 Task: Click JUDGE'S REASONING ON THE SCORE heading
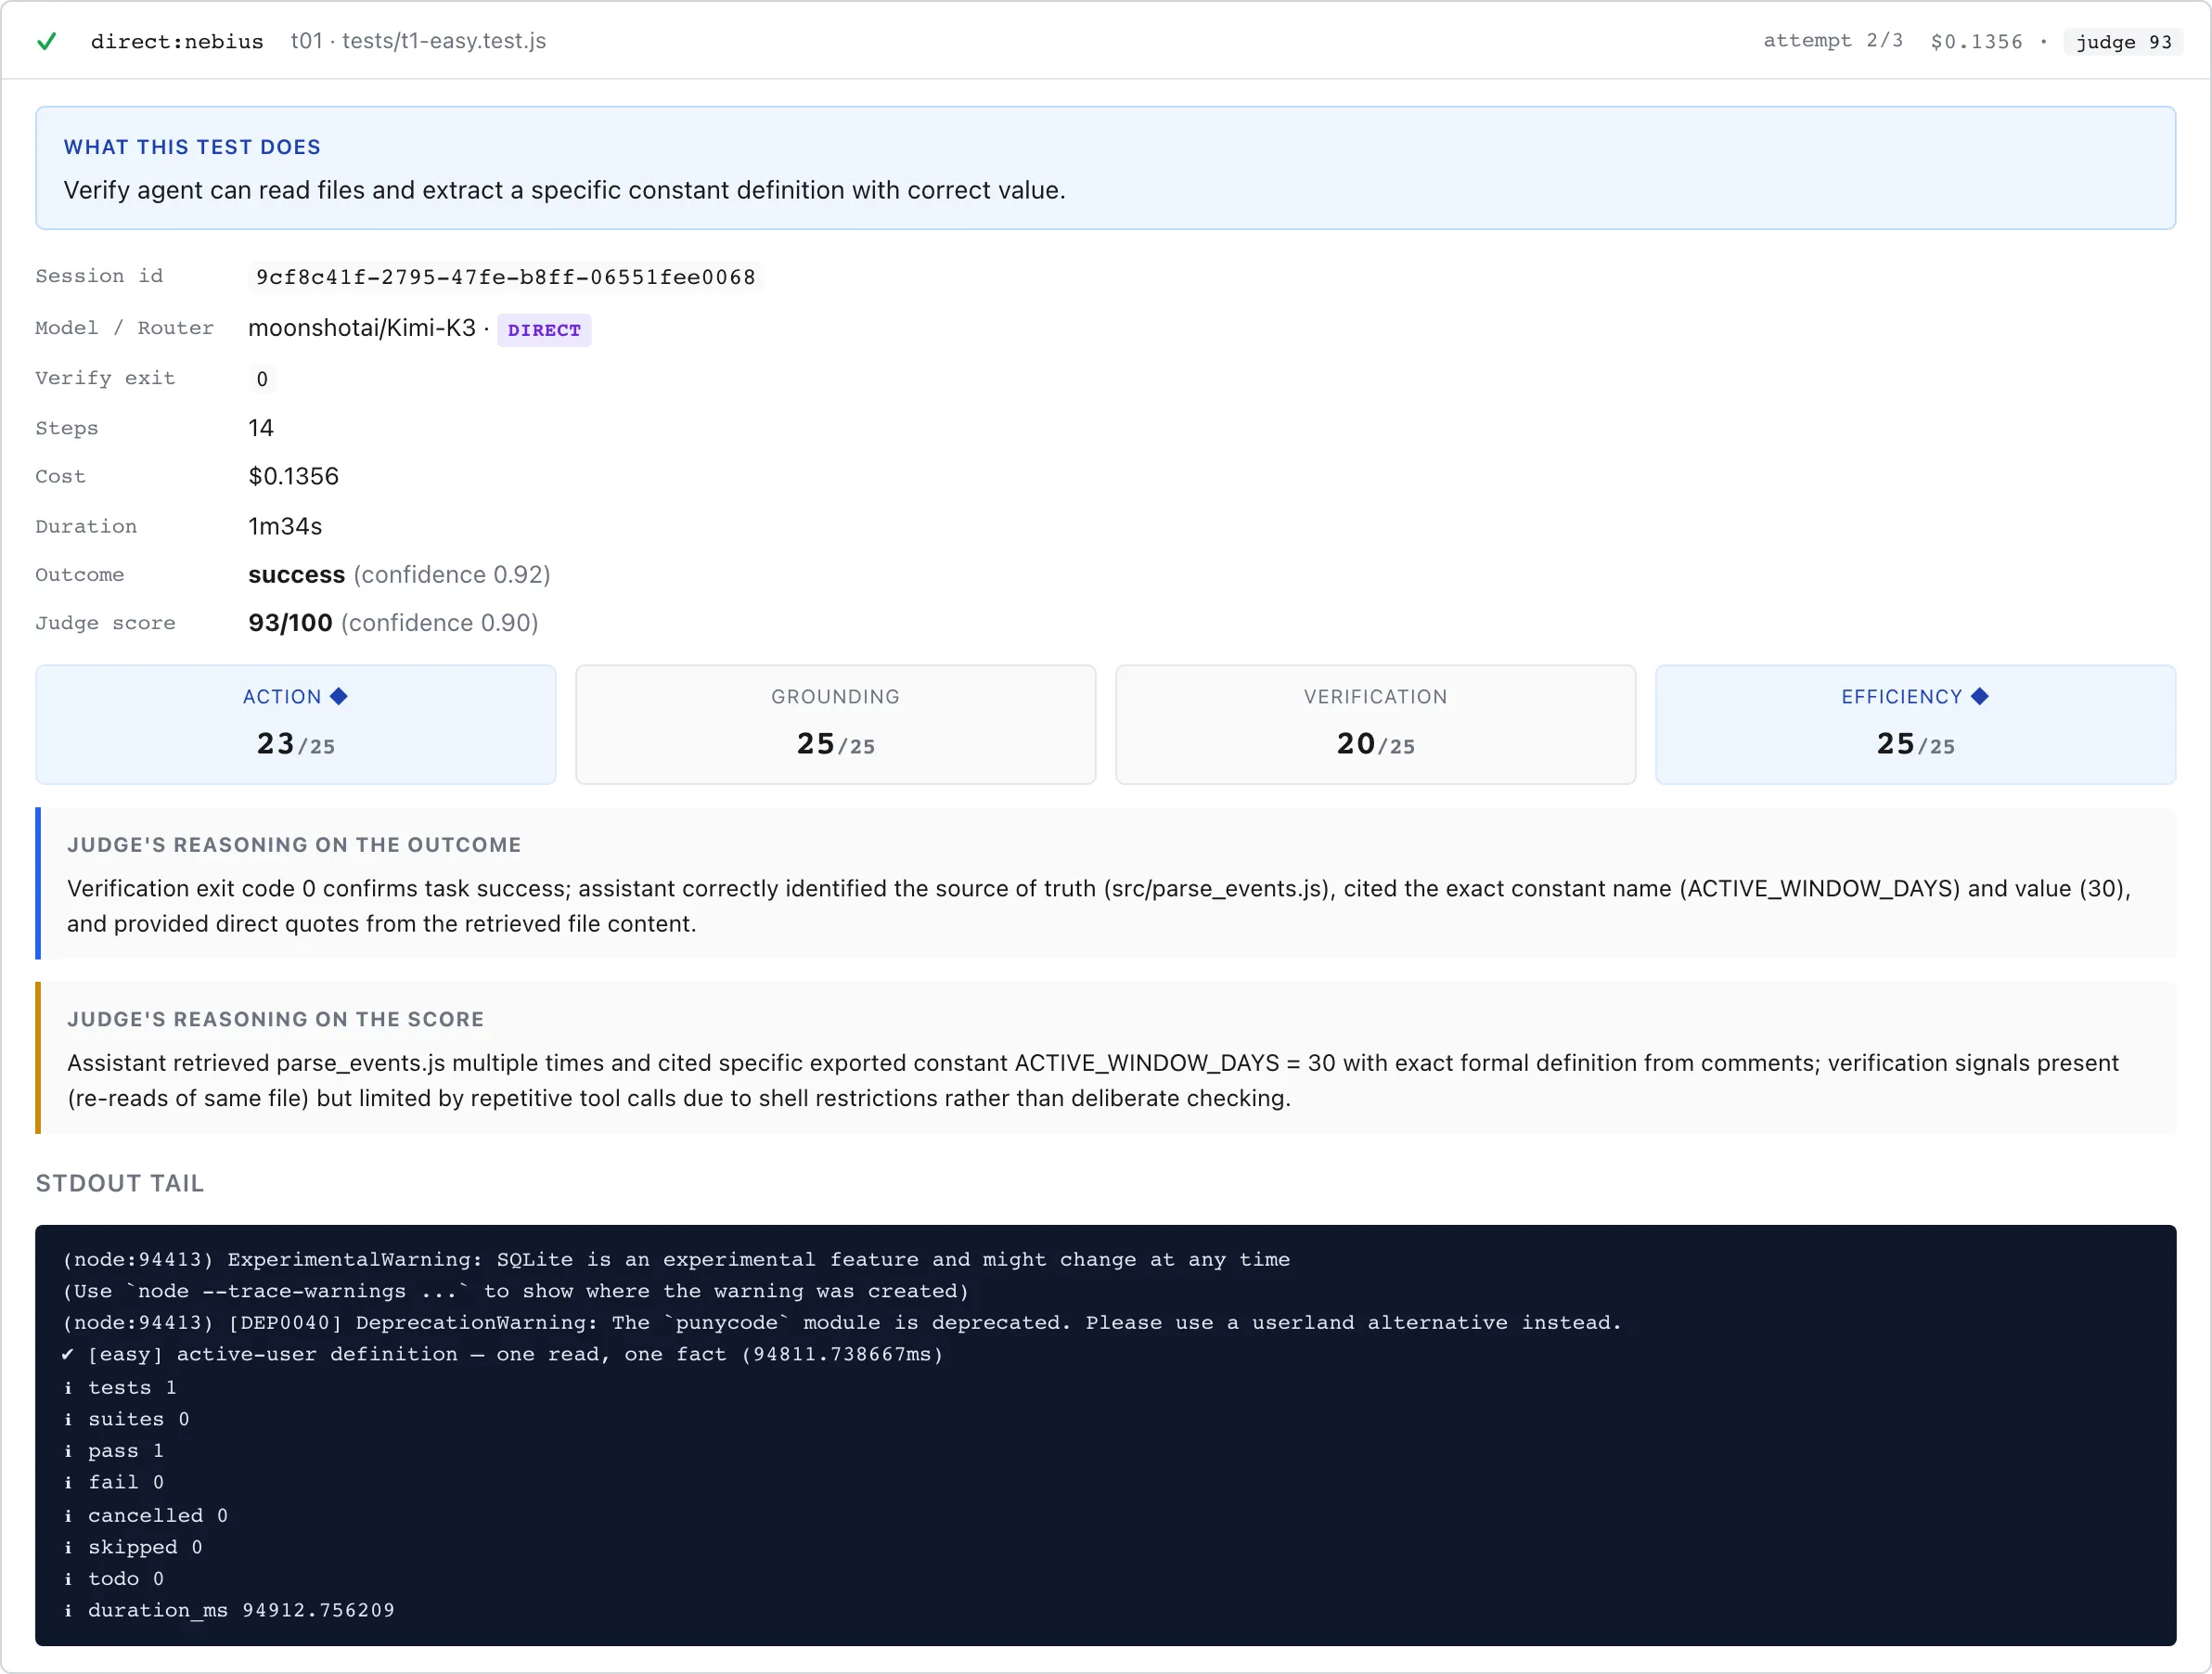[276, 1019]
